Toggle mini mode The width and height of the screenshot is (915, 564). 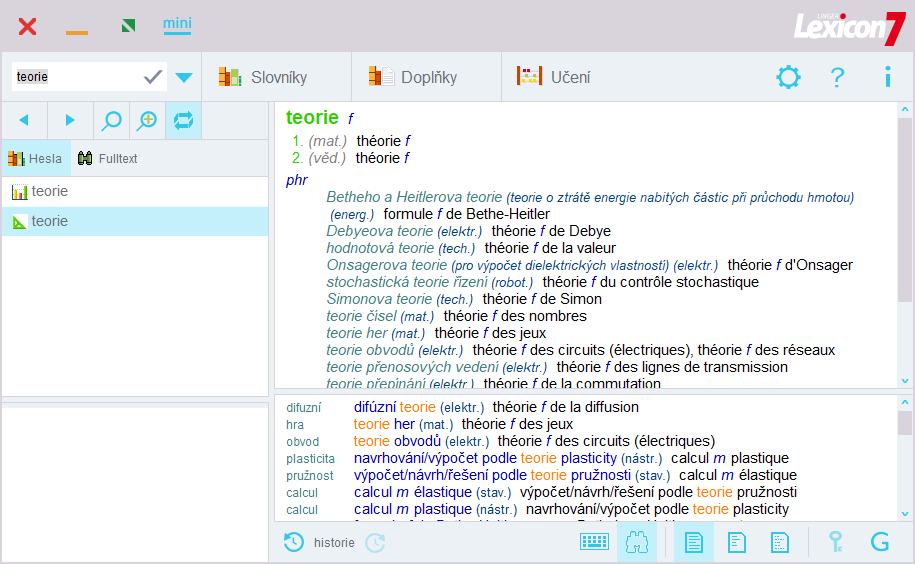(x=177, y=24)
